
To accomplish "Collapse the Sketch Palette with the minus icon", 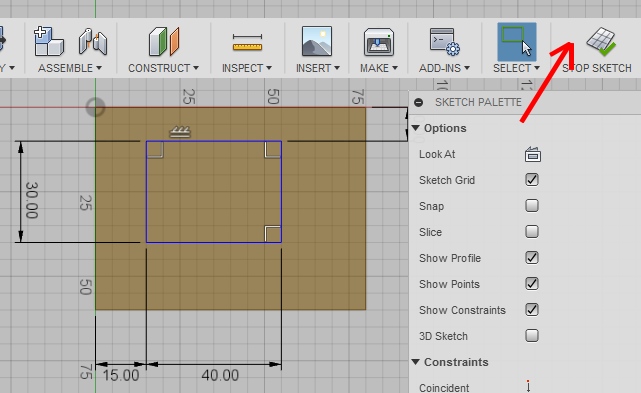I will click(418, 102).
